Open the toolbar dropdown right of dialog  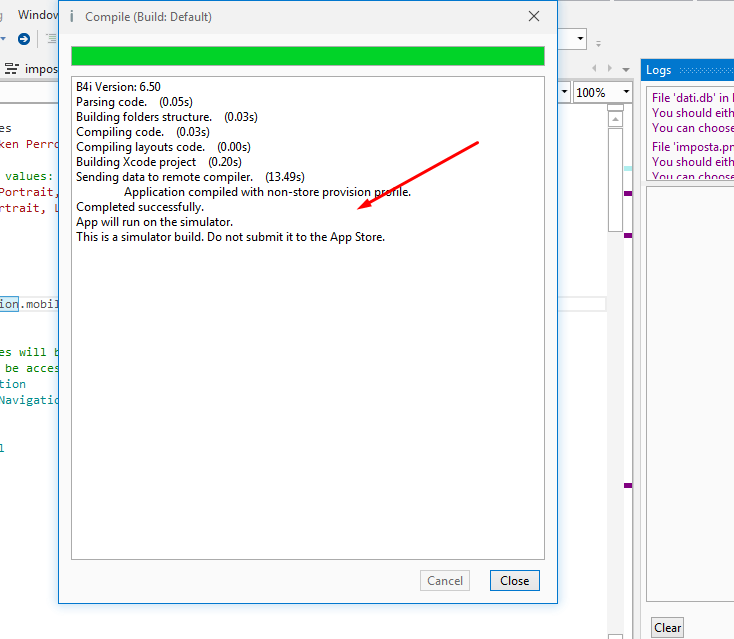pyautogui.click(x=580, y=38)
